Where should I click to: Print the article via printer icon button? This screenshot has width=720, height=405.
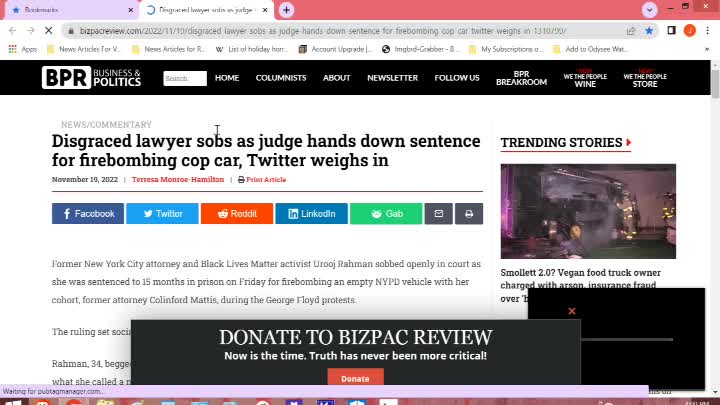pos(469,214)
